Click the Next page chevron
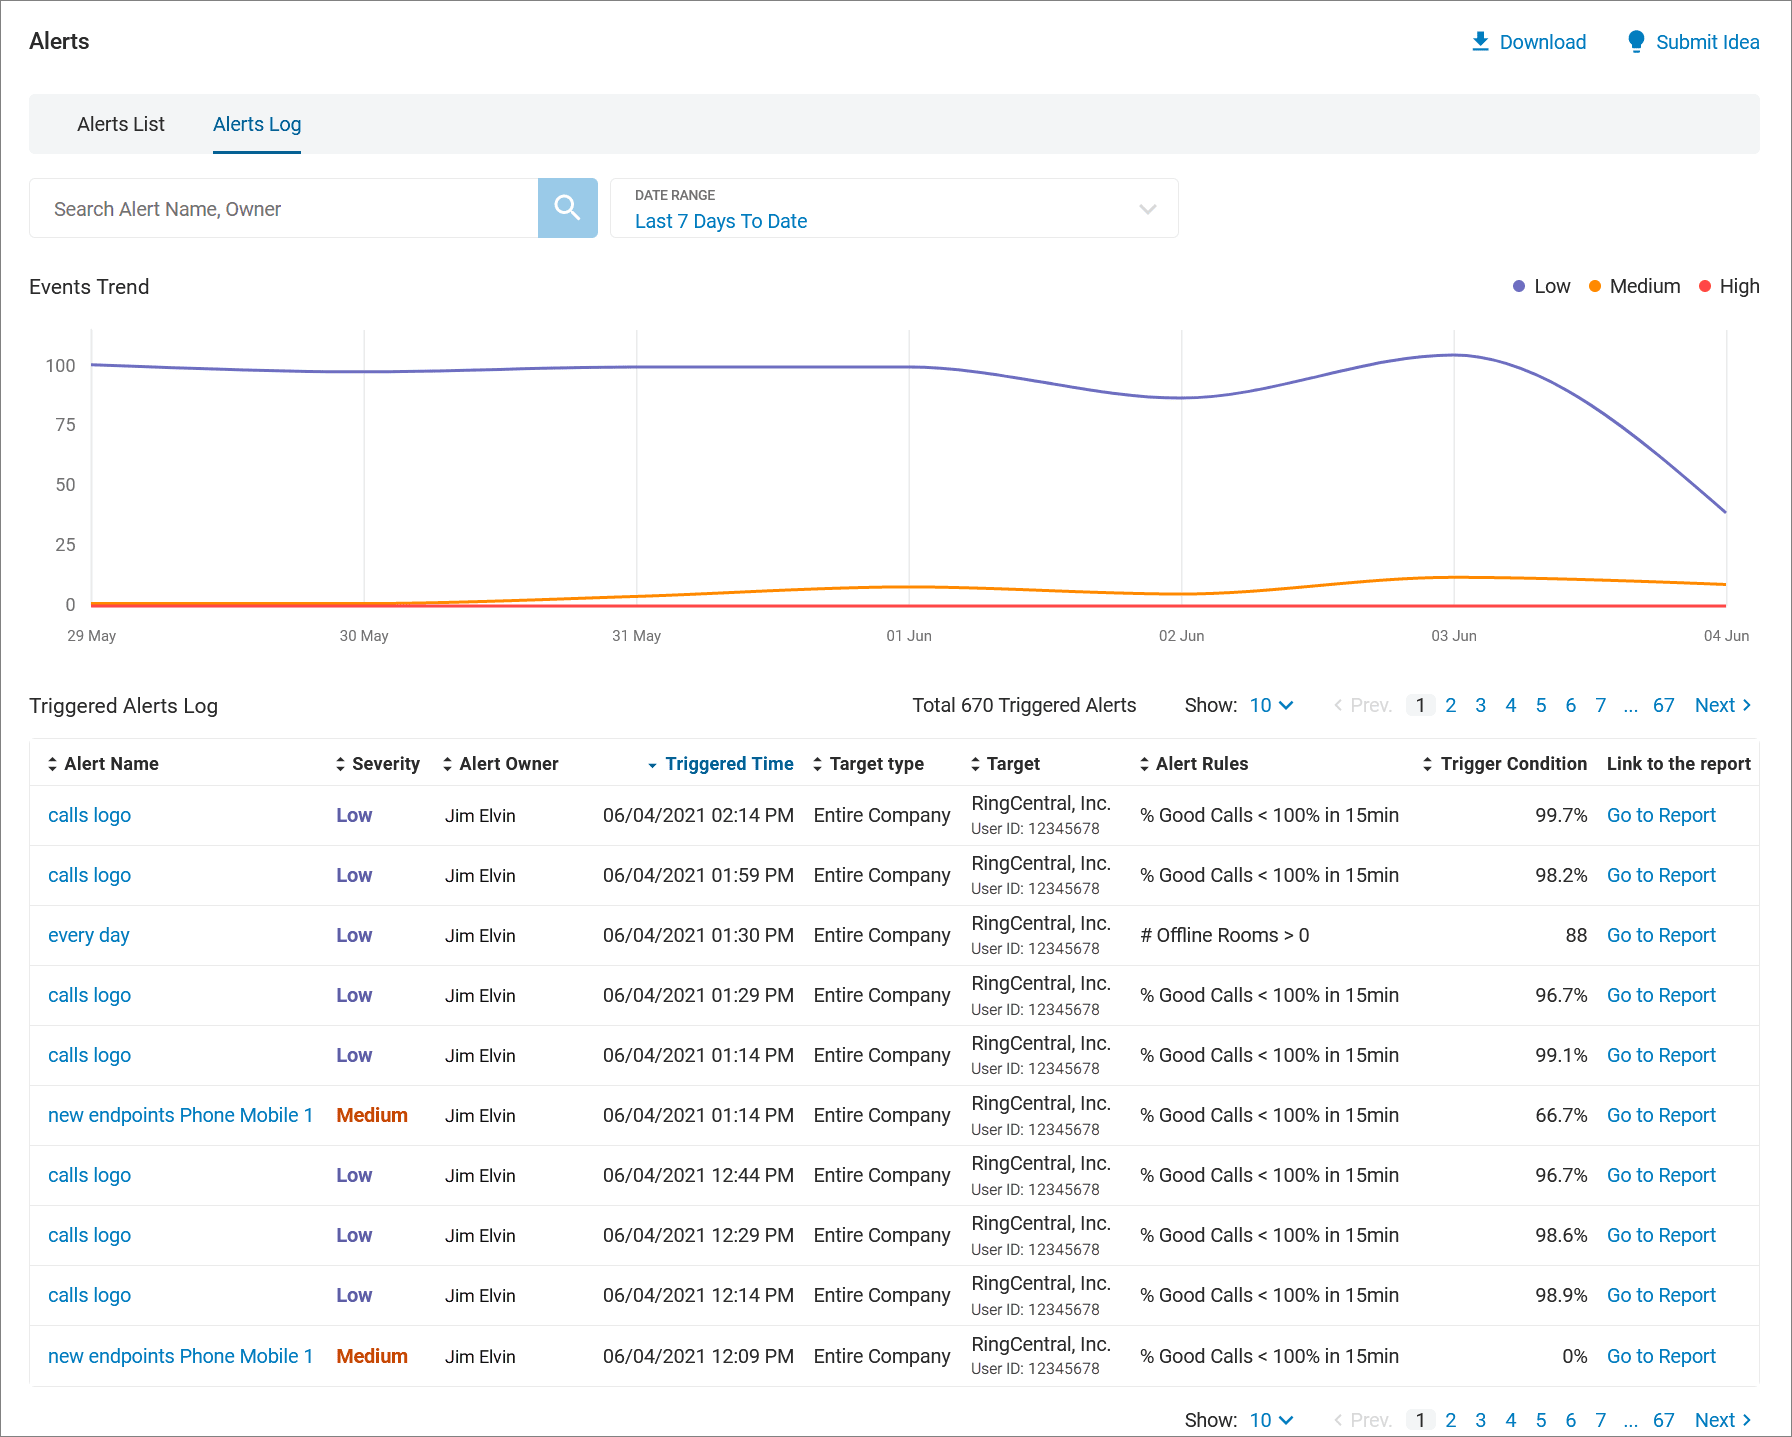Viewport: 1792px width, 1437px height. 1745,705
